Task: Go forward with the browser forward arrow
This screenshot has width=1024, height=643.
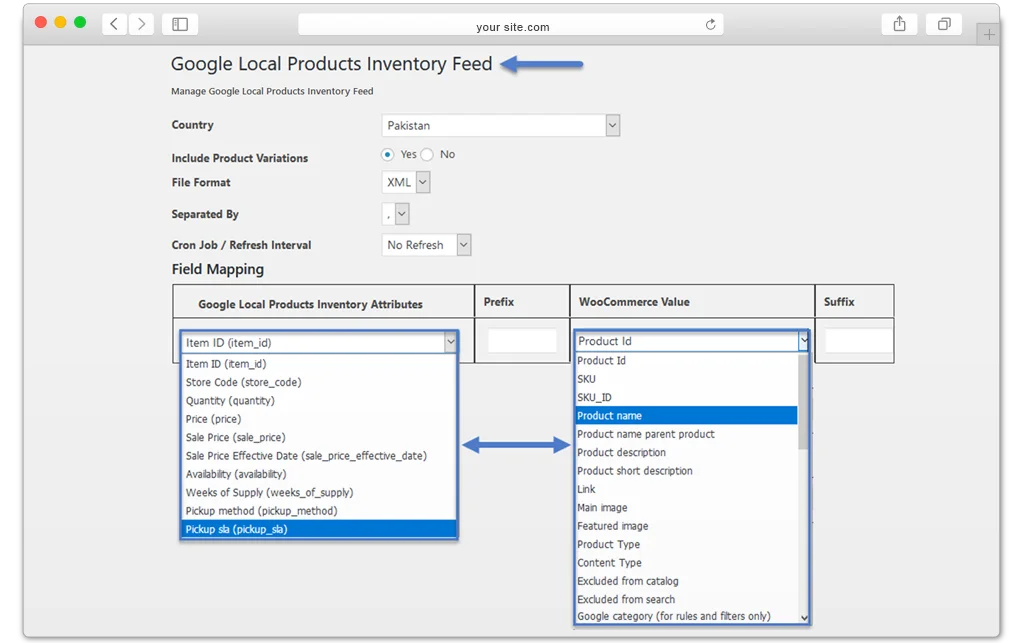Action: (142, 25)
